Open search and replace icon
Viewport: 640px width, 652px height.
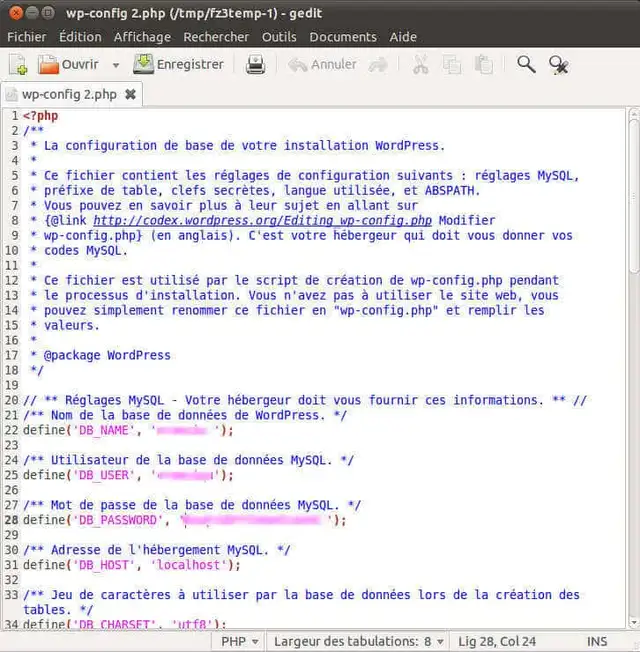558,65
